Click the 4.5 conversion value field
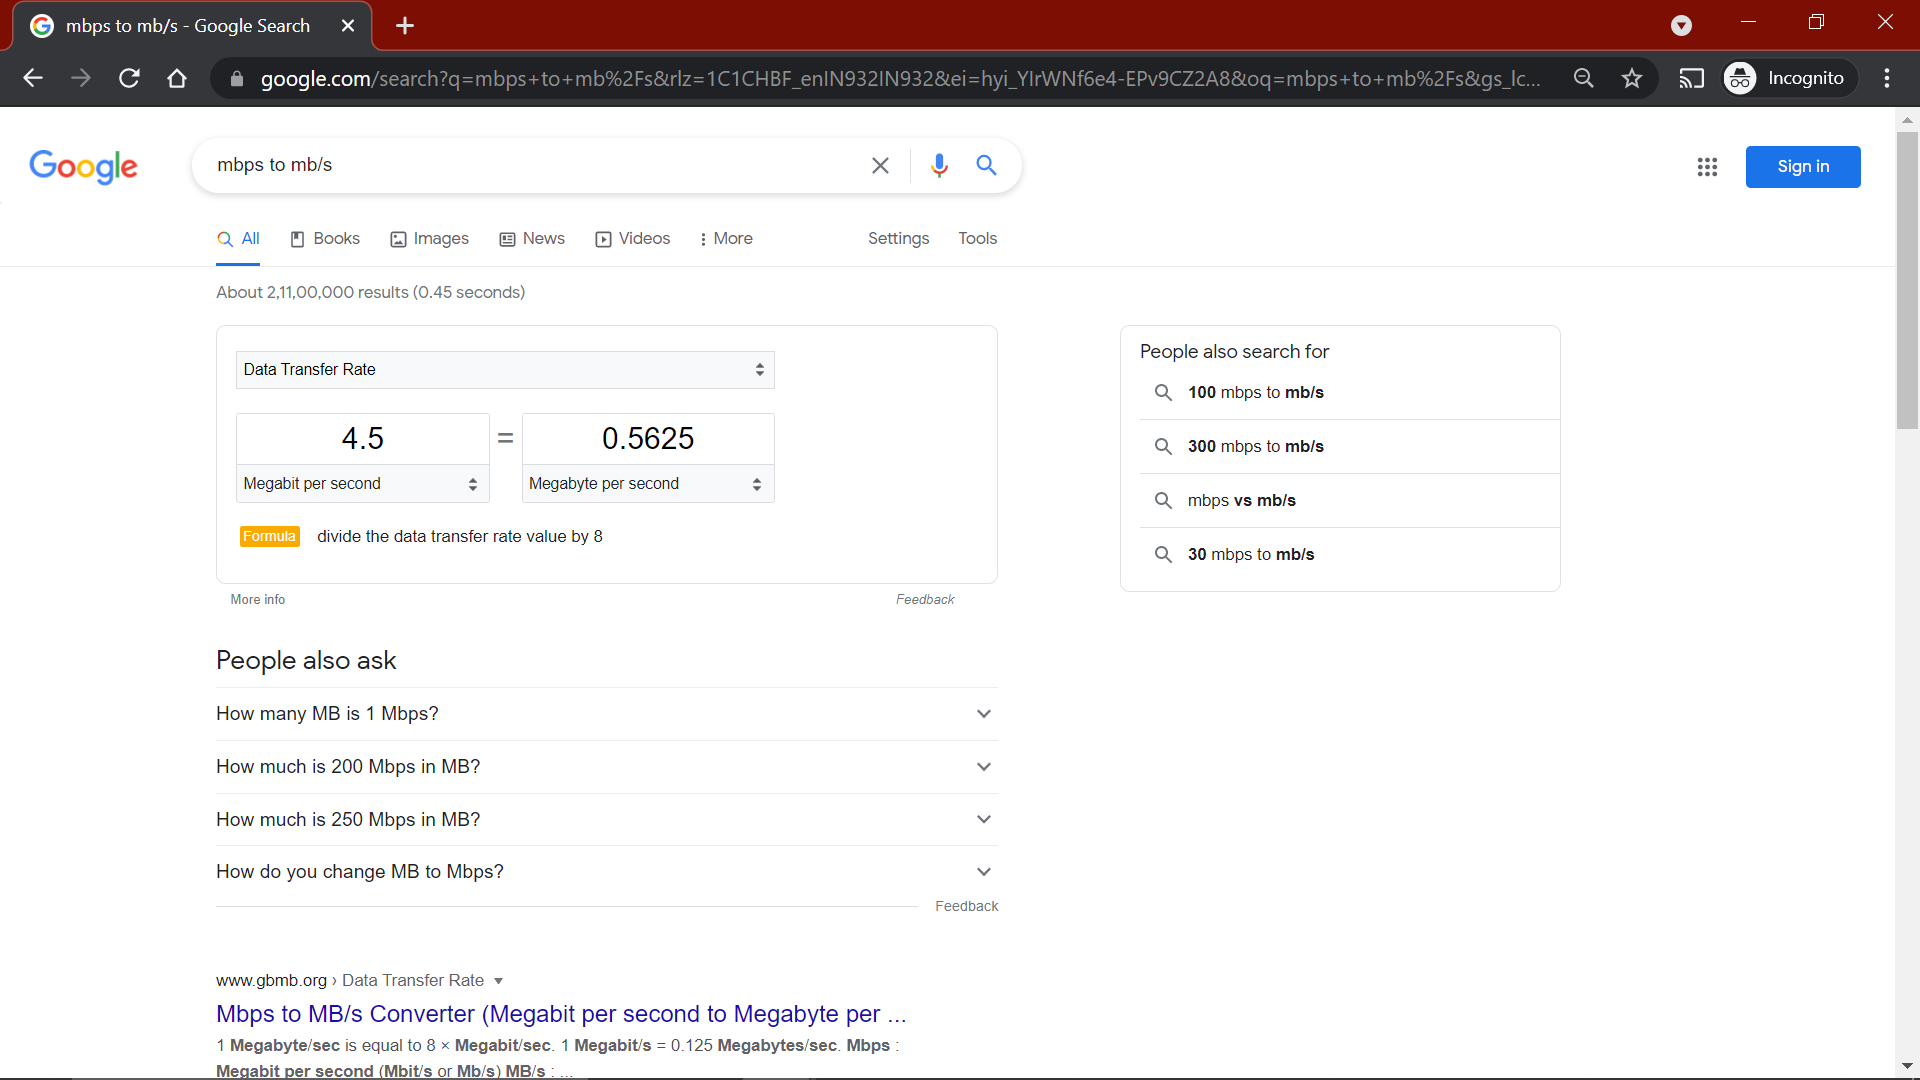 coord(361,438)
